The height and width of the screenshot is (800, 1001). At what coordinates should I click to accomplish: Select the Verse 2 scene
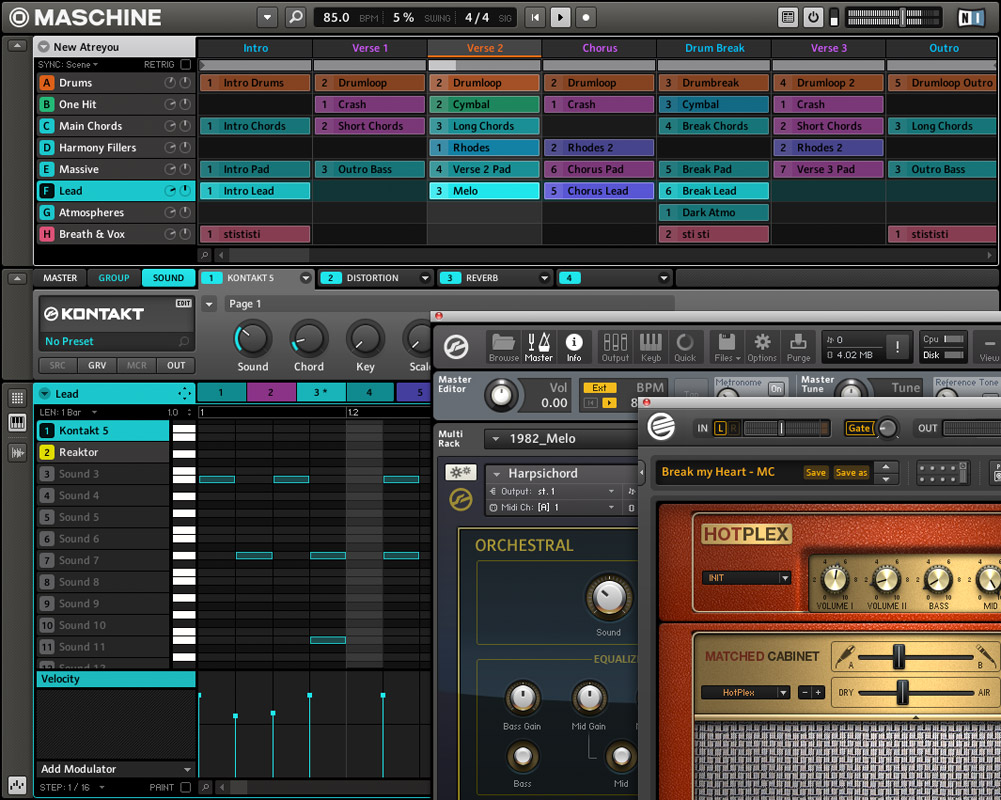pyautogui.click(x=485, y=48)
